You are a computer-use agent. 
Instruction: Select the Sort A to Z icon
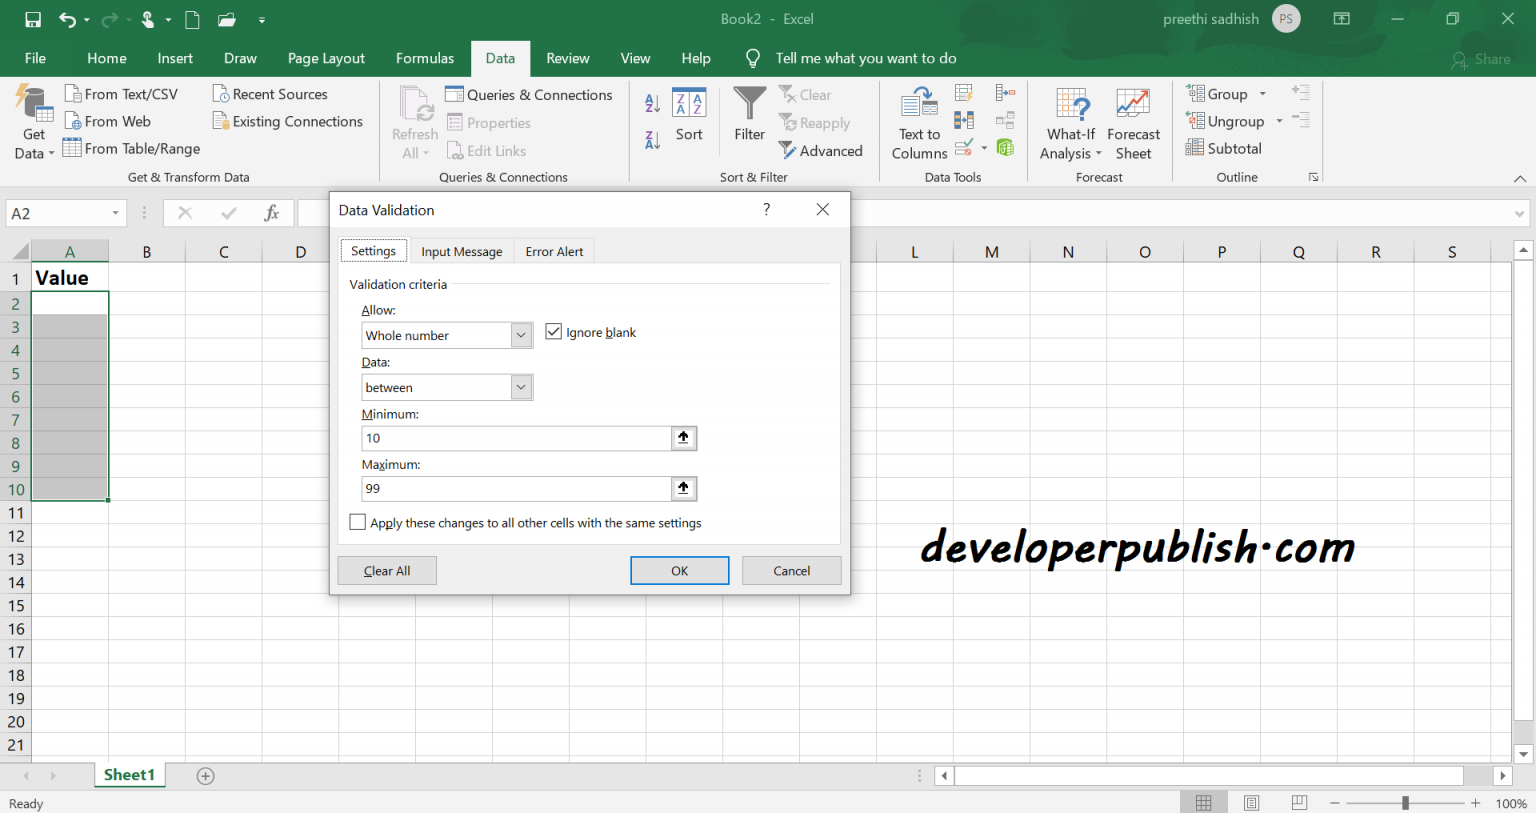[x=650, y=102]
